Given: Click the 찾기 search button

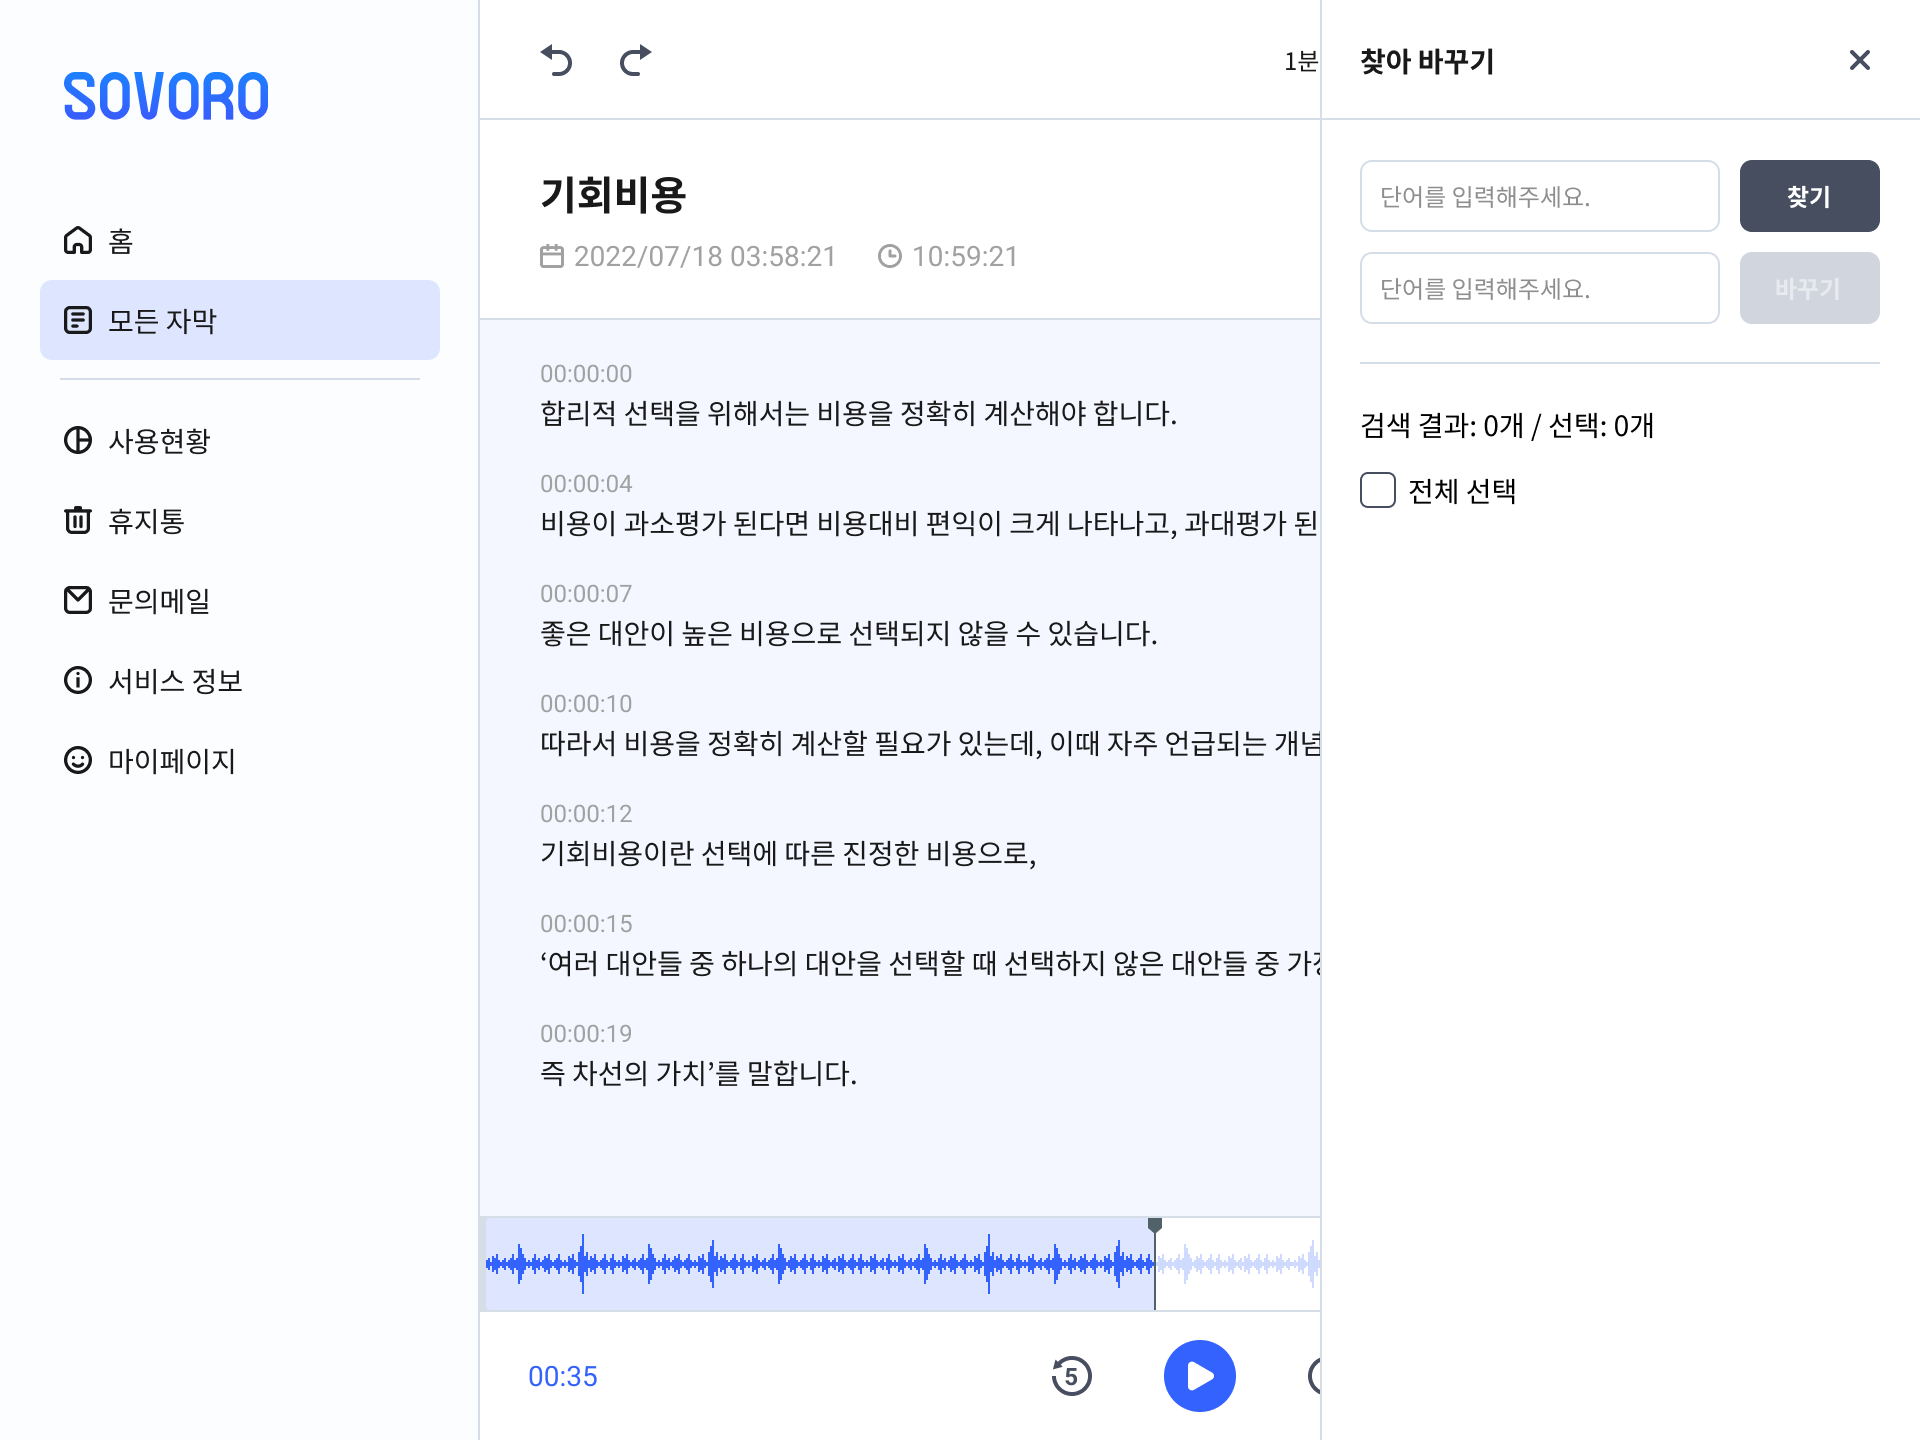Looking at the screenshot, I should (1808, 196).
